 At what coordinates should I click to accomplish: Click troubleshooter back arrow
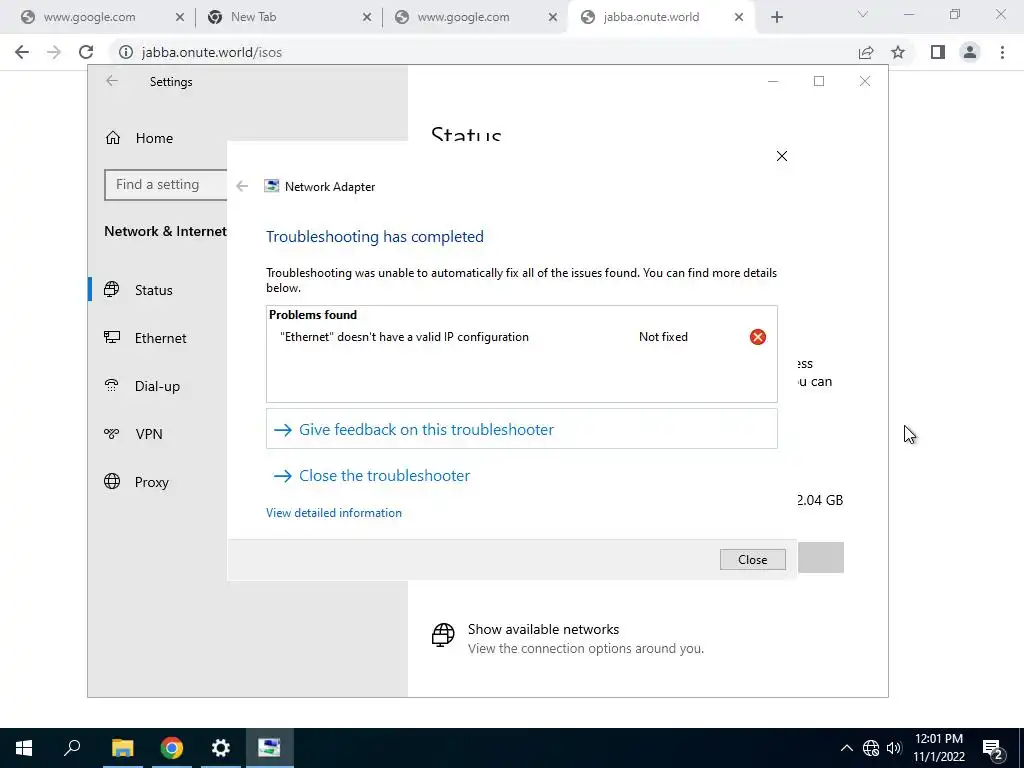[x=242, y=186]
